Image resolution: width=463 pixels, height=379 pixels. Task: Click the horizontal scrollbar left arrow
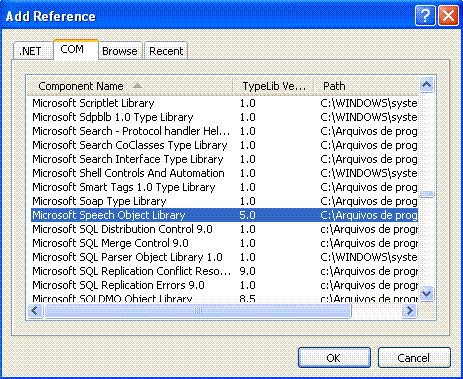35,311
